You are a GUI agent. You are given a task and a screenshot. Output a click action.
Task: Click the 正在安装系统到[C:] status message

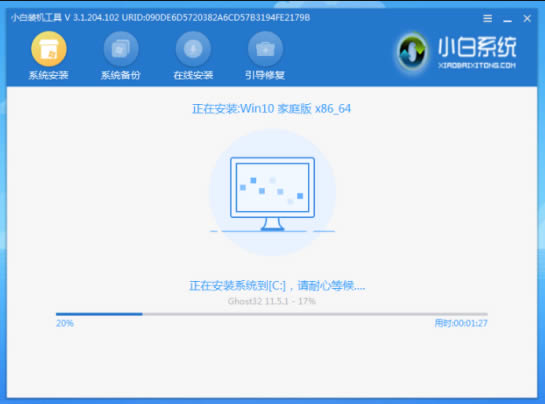coord(277,286)
